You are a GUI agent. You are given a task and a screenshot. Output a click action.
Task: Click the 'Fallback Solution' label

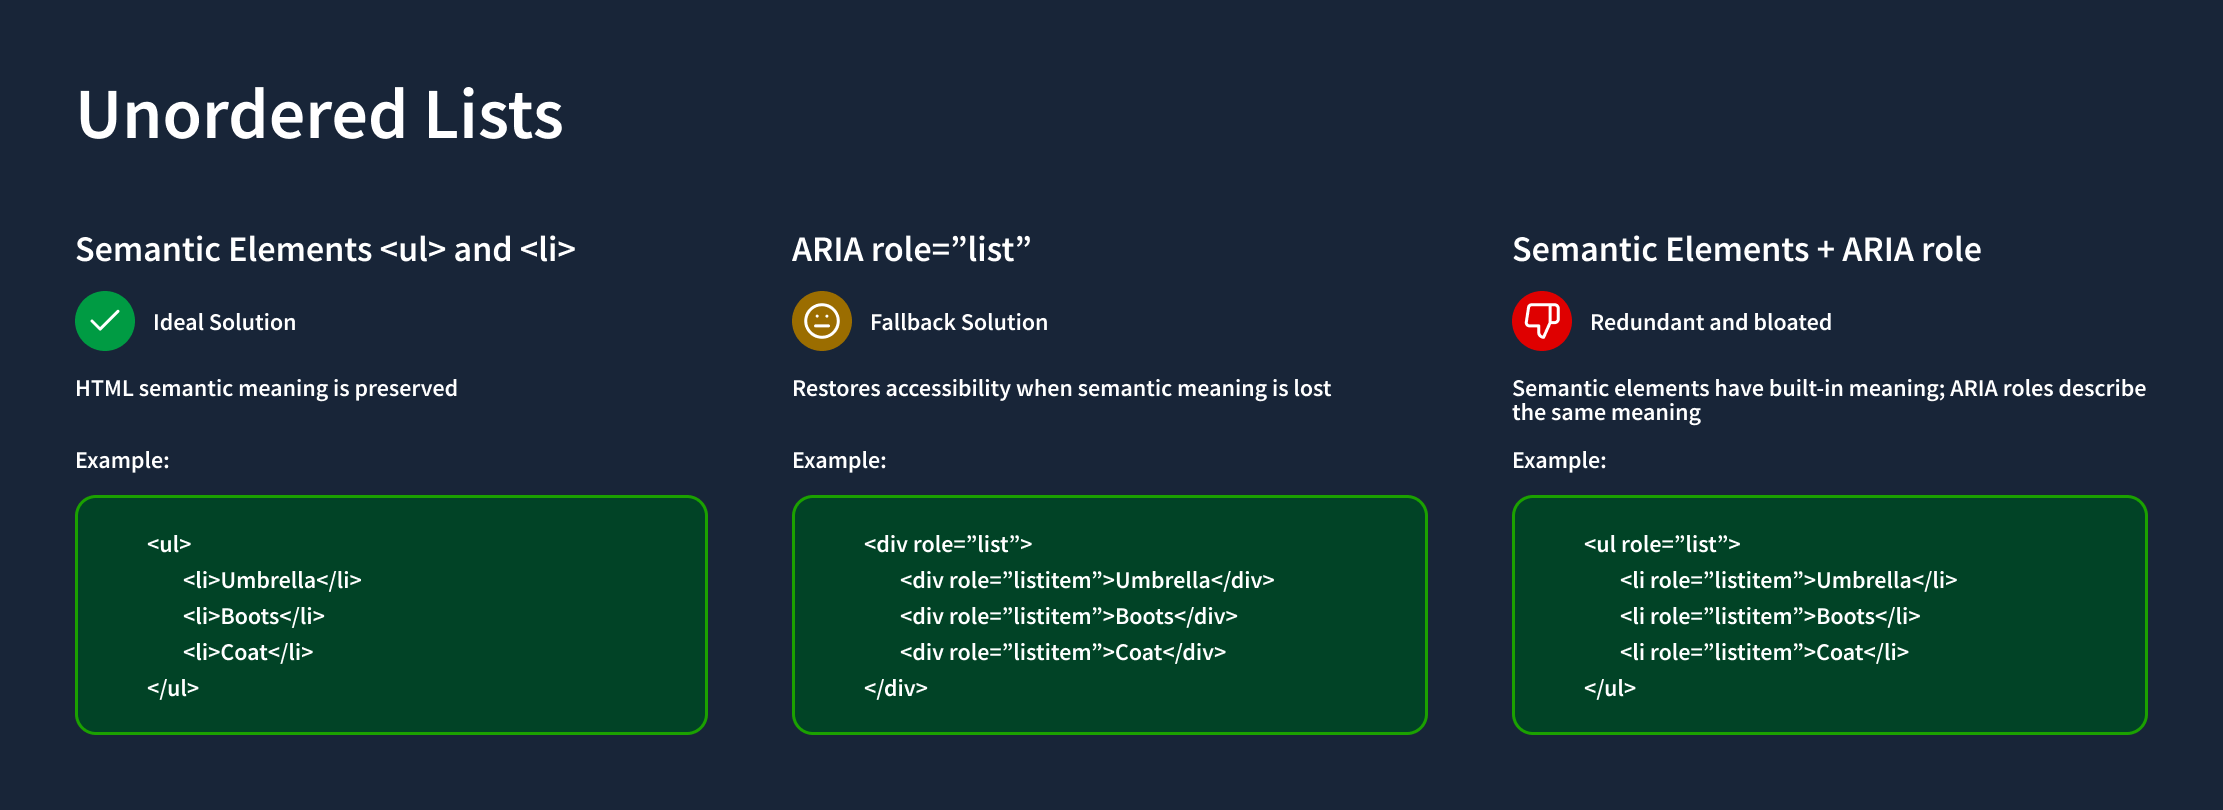tap(959, 322)
